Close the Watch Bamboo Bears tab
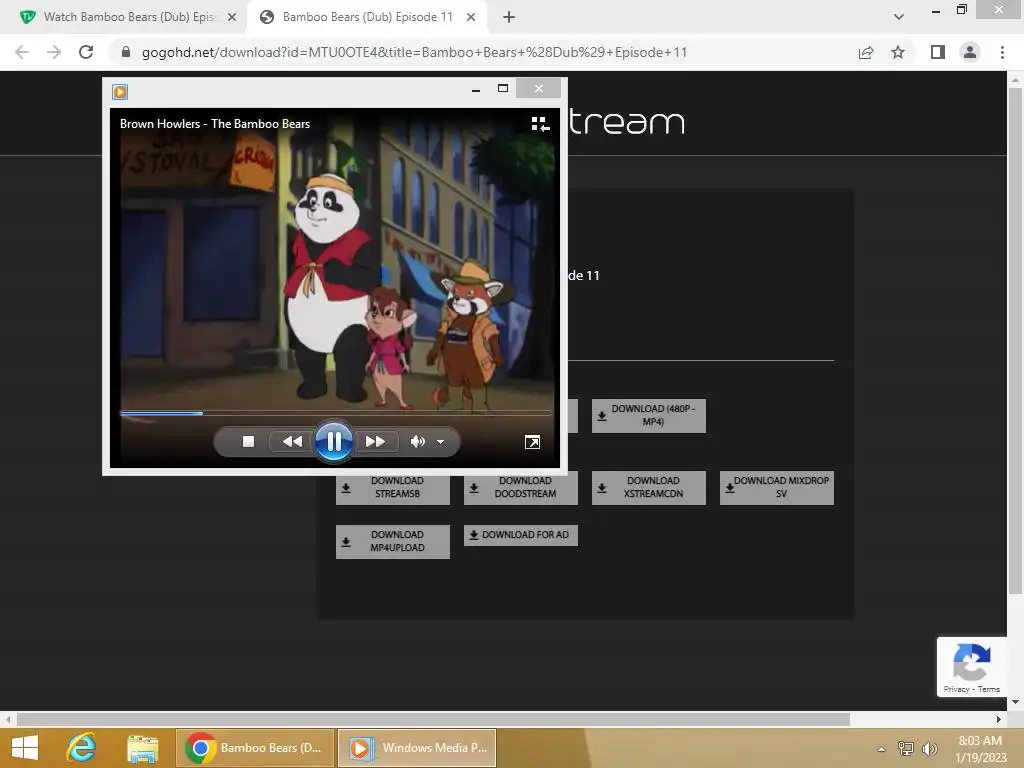The width and height of the screenshot is (1024, 768). click(x=232, y=18)
